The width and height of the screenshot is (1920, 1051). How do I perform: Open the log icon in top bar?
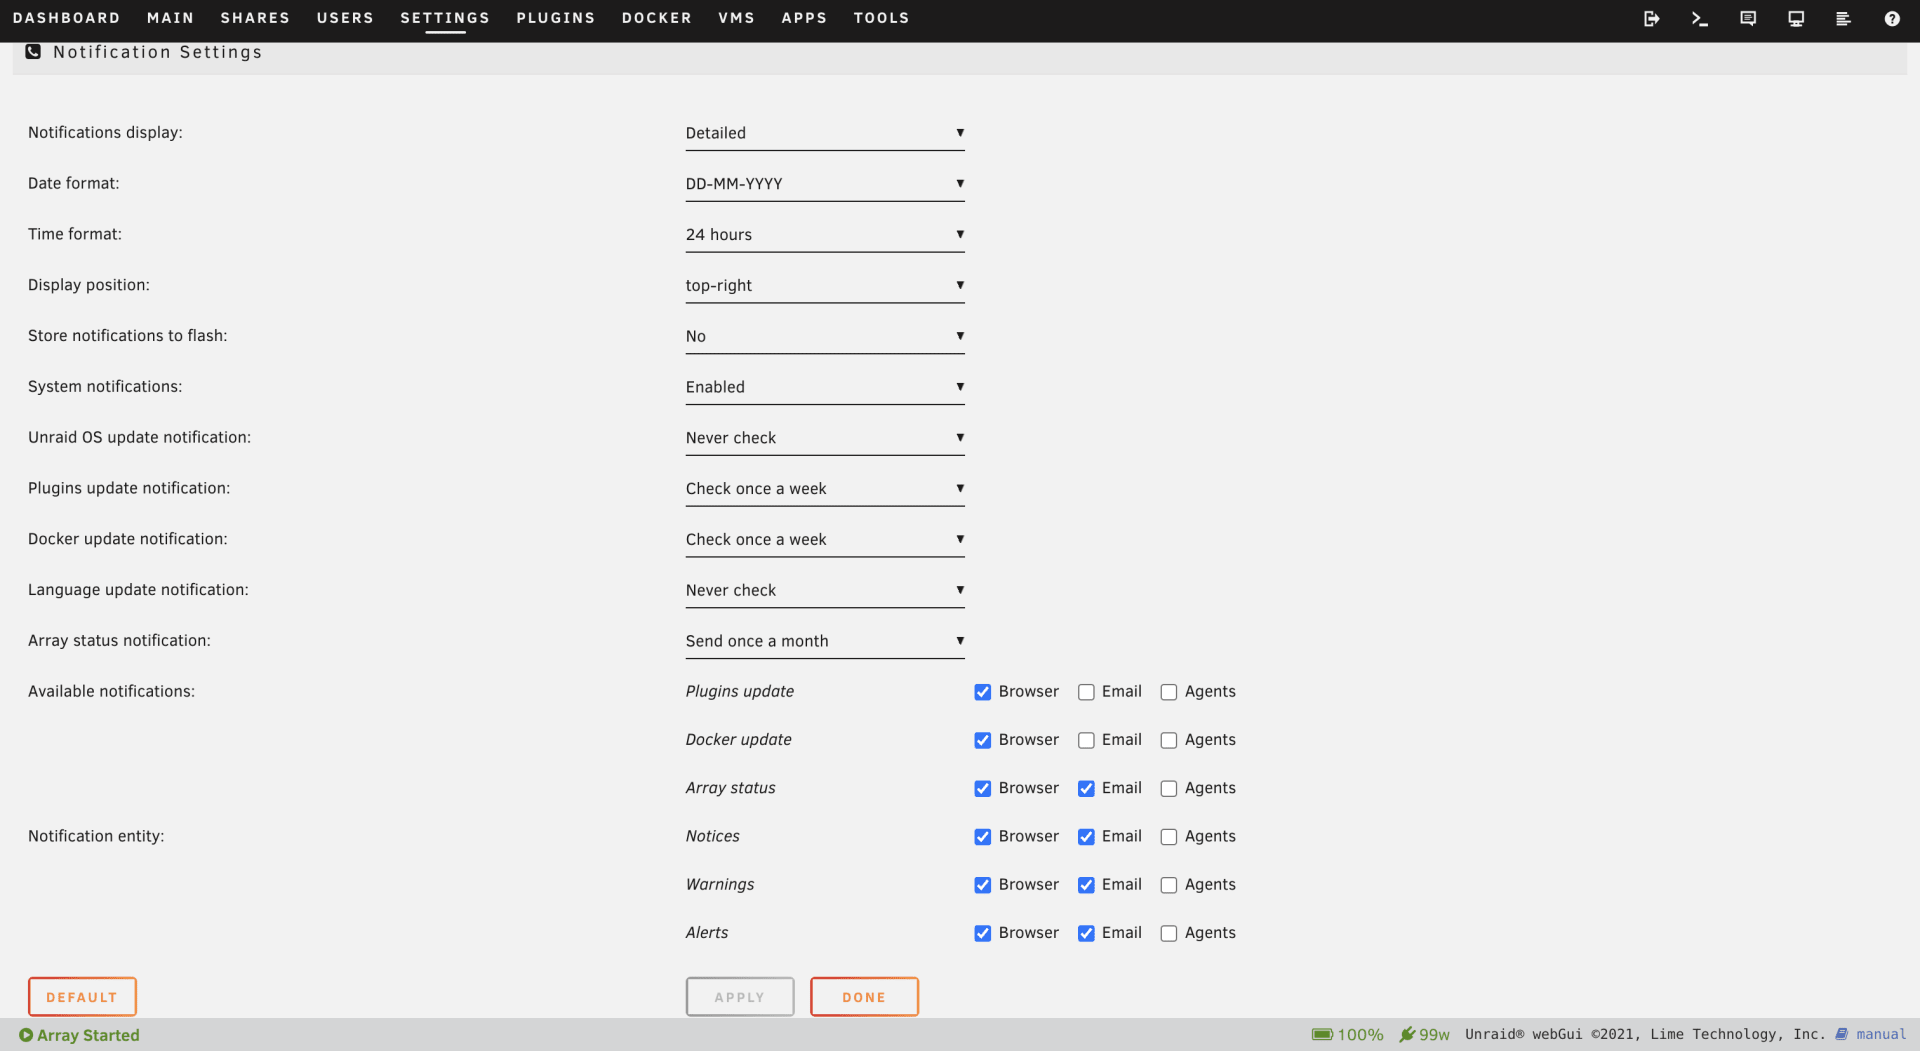click(x=1843, y=18)
